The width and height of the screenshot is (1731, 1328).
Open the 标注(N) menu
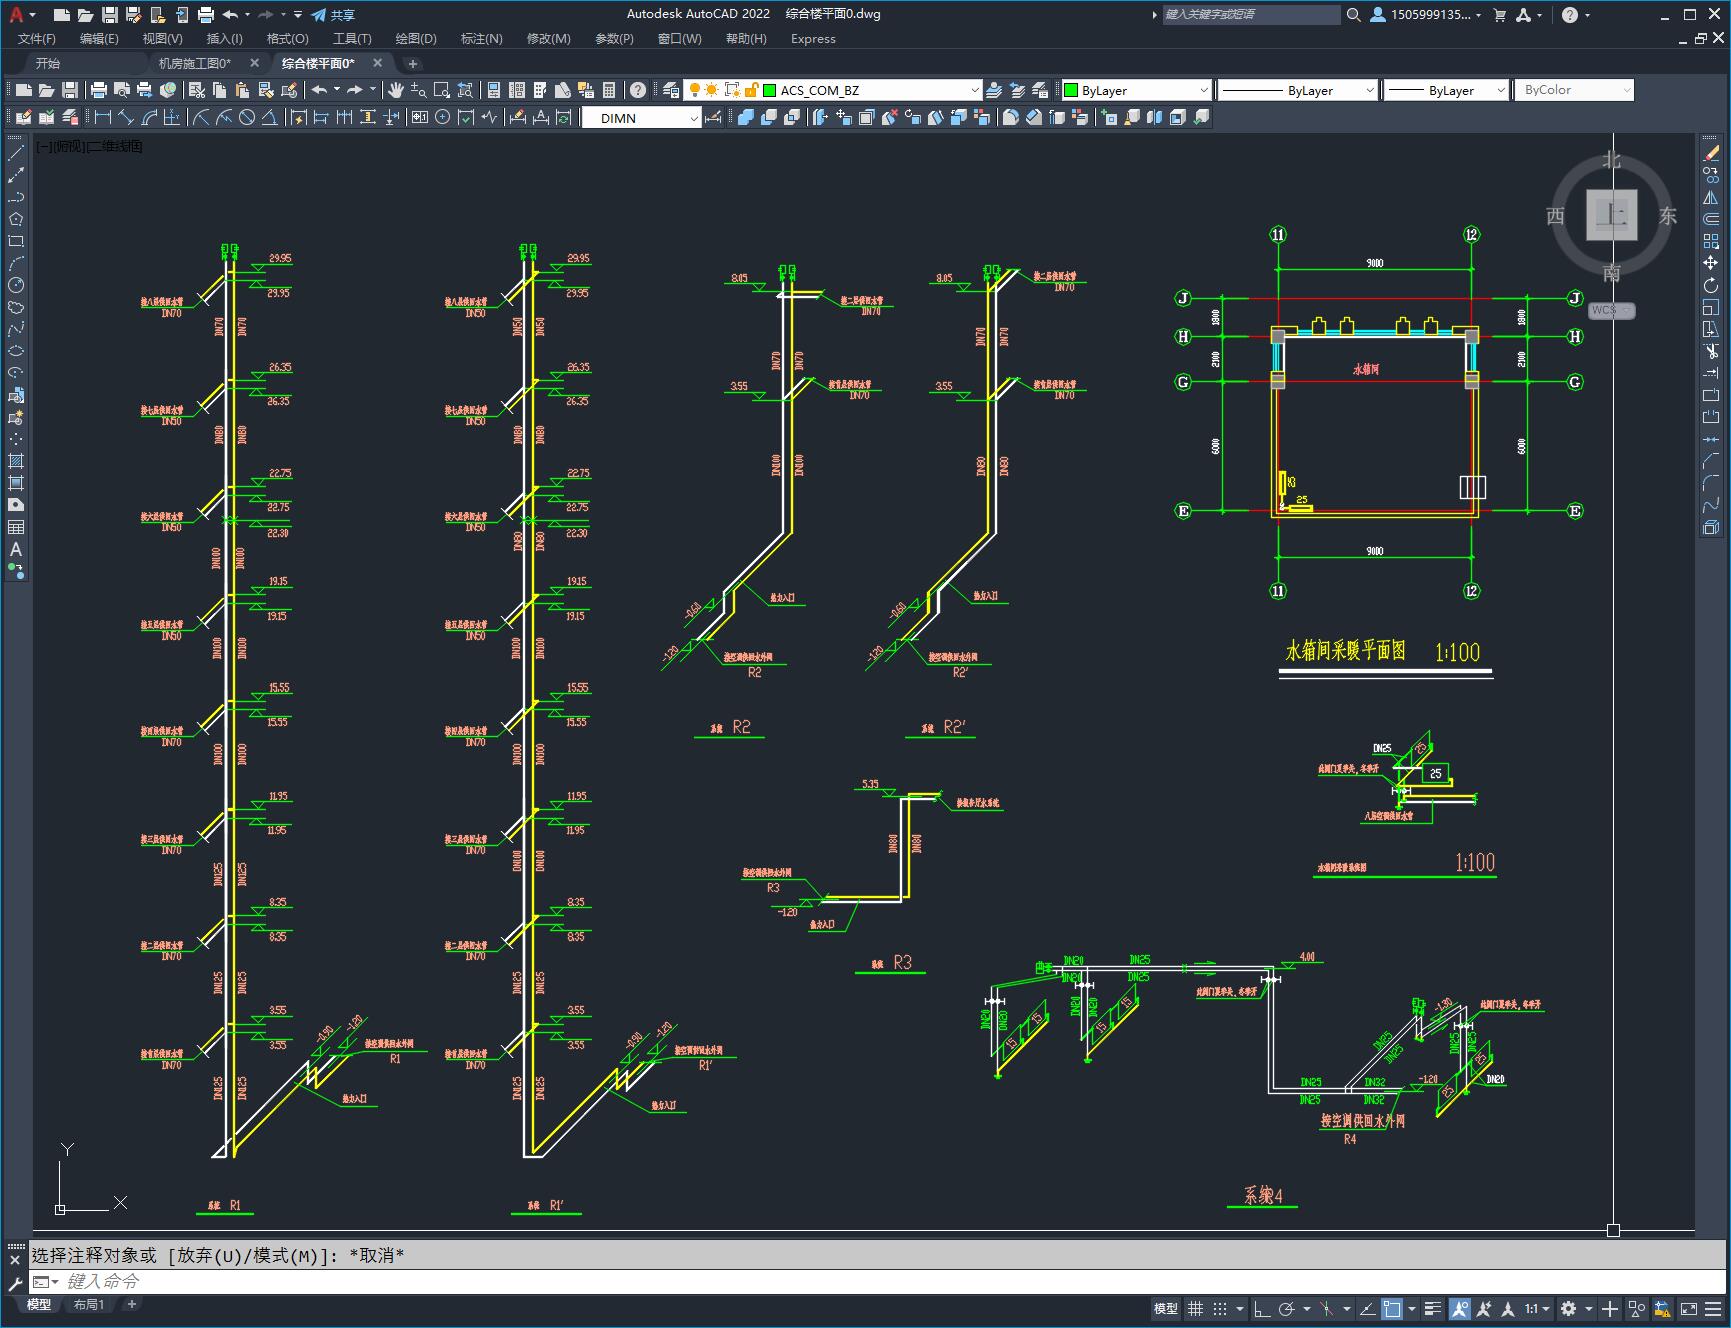click(481, 39)
